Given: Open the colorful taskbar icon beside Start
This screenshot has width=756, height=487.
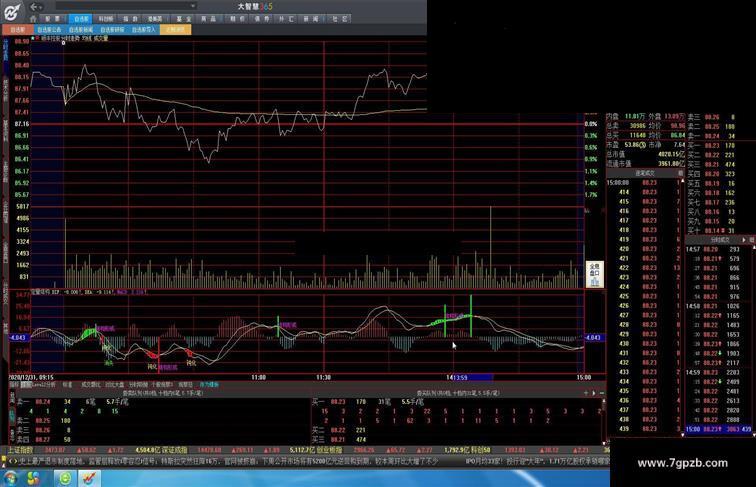Looking at the screenshot, I should point(33,478).
